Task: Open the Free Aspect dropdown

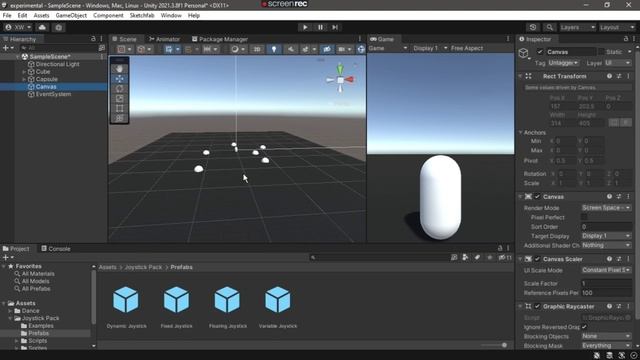Action: (x=467, y=48)
